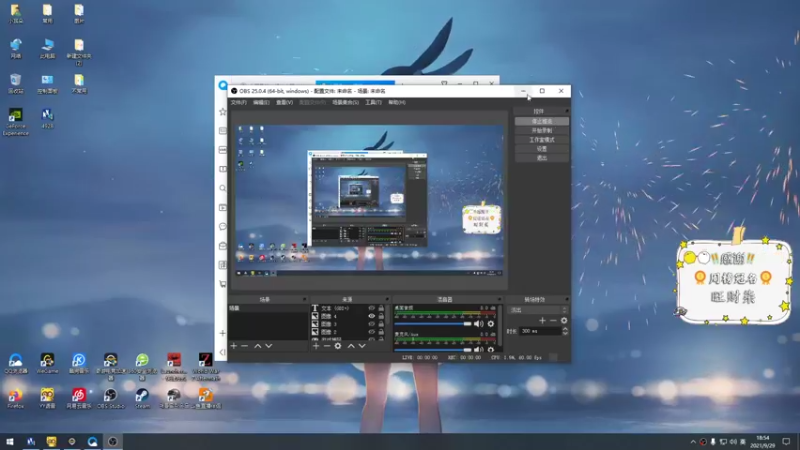
Task: Click the 300 ms duration field
Action: 540,331
